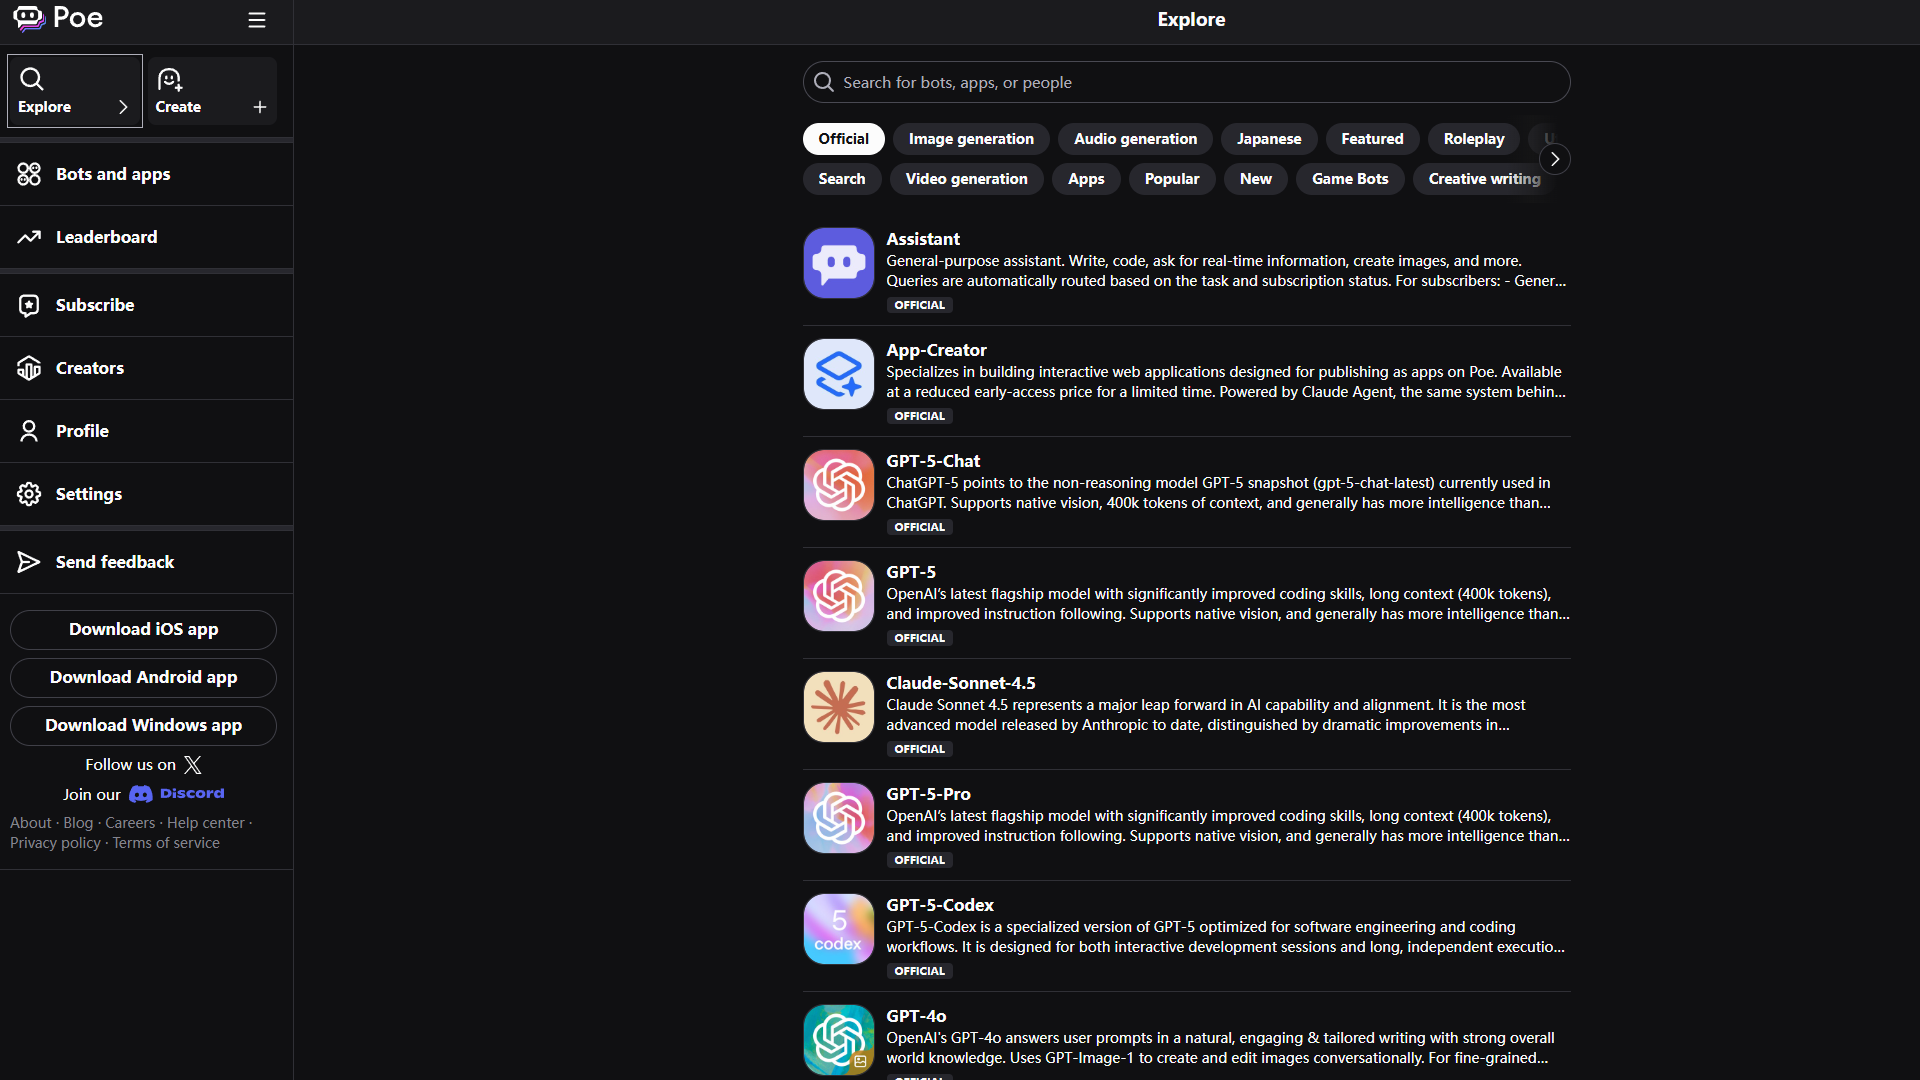
Task: Click the plus icon on Create
Action: (x=260, y=107)
